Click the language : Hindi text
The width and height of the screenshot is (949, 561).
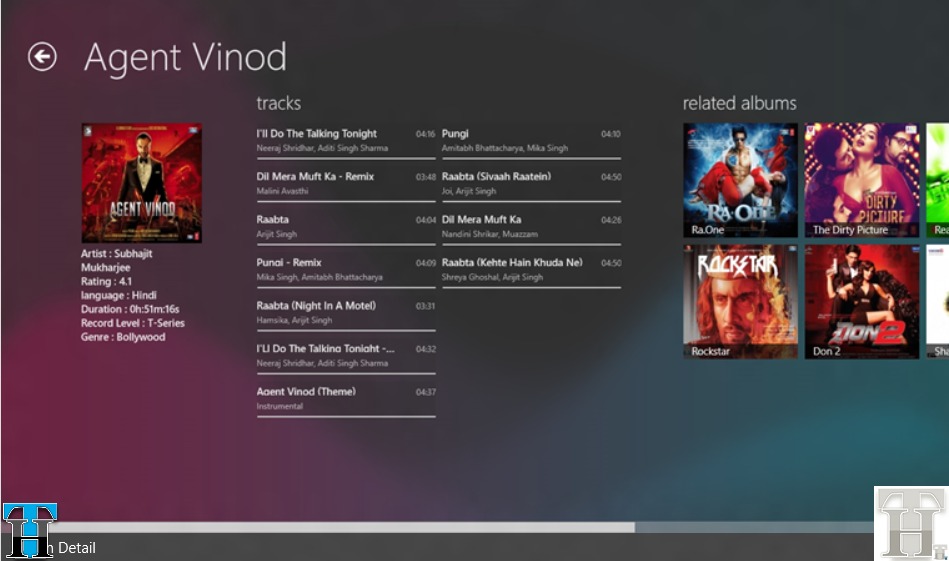119,295
